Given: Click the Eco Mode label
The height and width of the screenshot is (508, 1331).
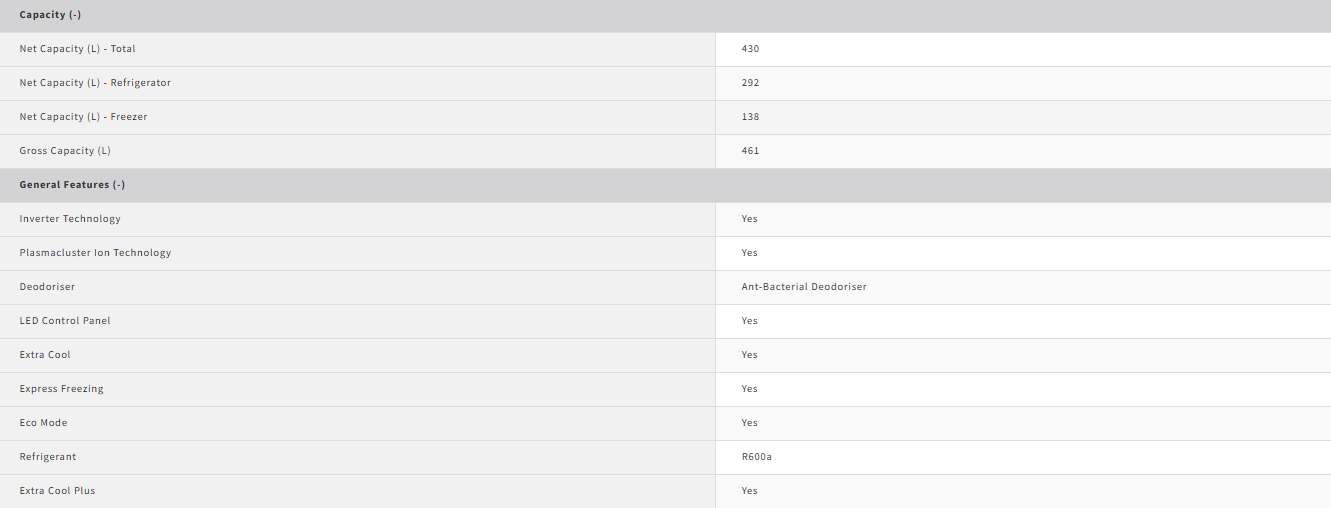Looking at the screenshot, I should point(43,423).
